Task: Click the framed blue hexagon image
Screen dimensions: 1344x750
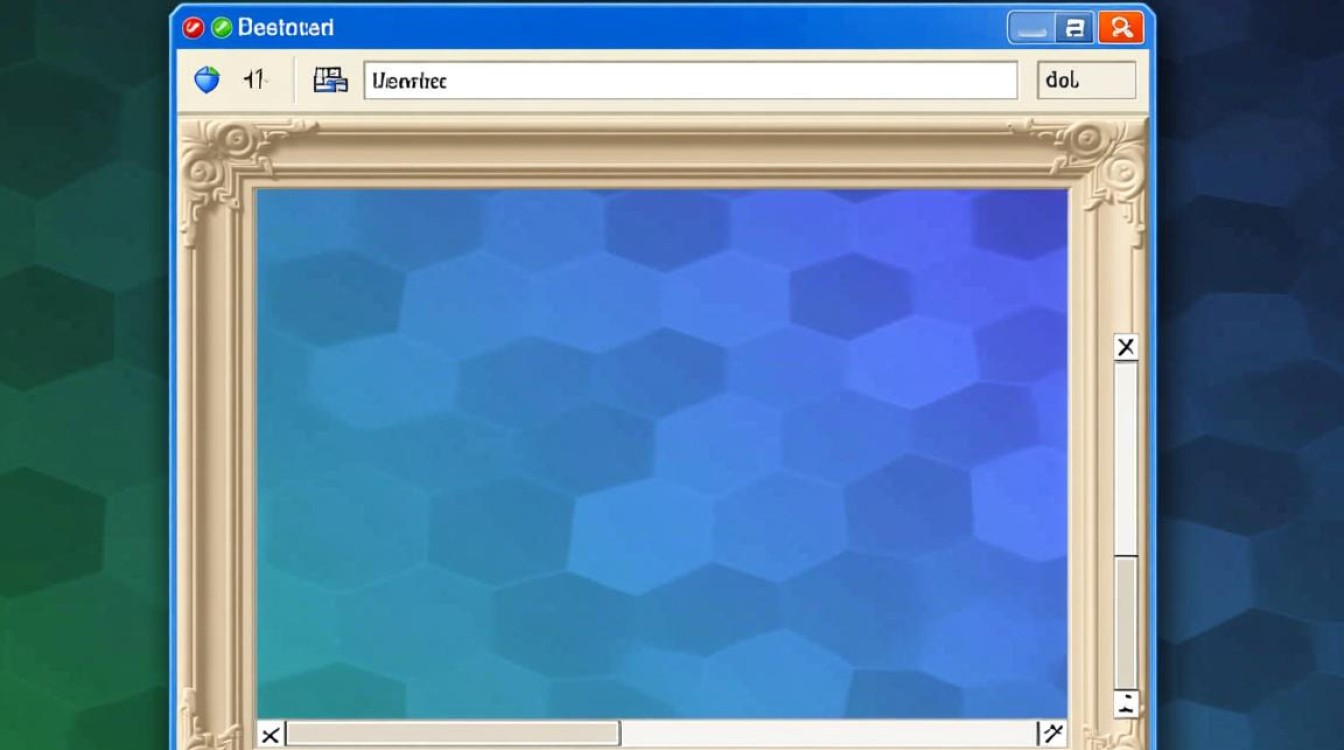Action: 662,450
